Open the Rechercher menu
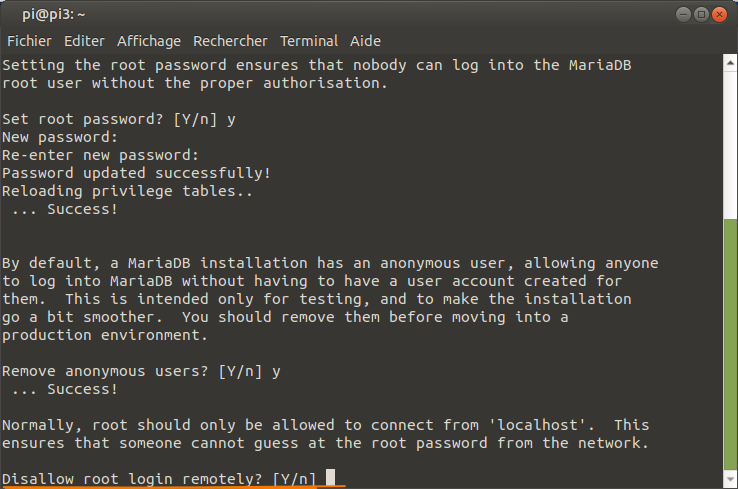Viewport: 738px width, 489px height. click(230, 41)
